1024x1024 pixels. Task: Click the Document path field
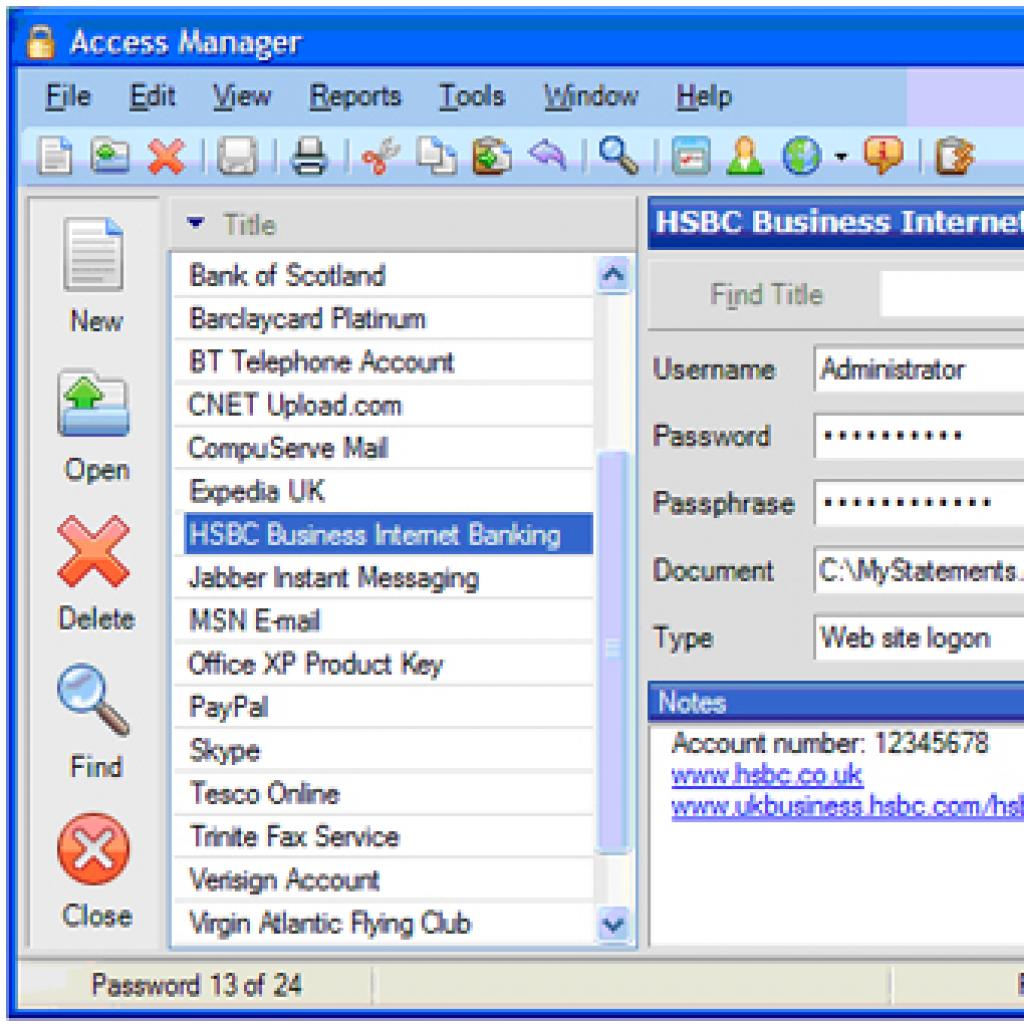pyautogui.click(x=919, y=571)
